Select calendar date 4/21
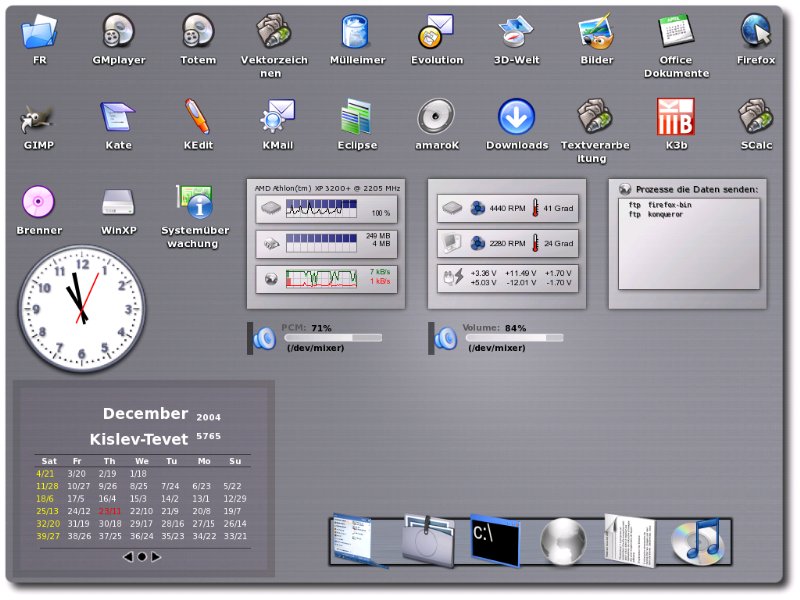Viewport: 800px width, 600px height. 45,473
